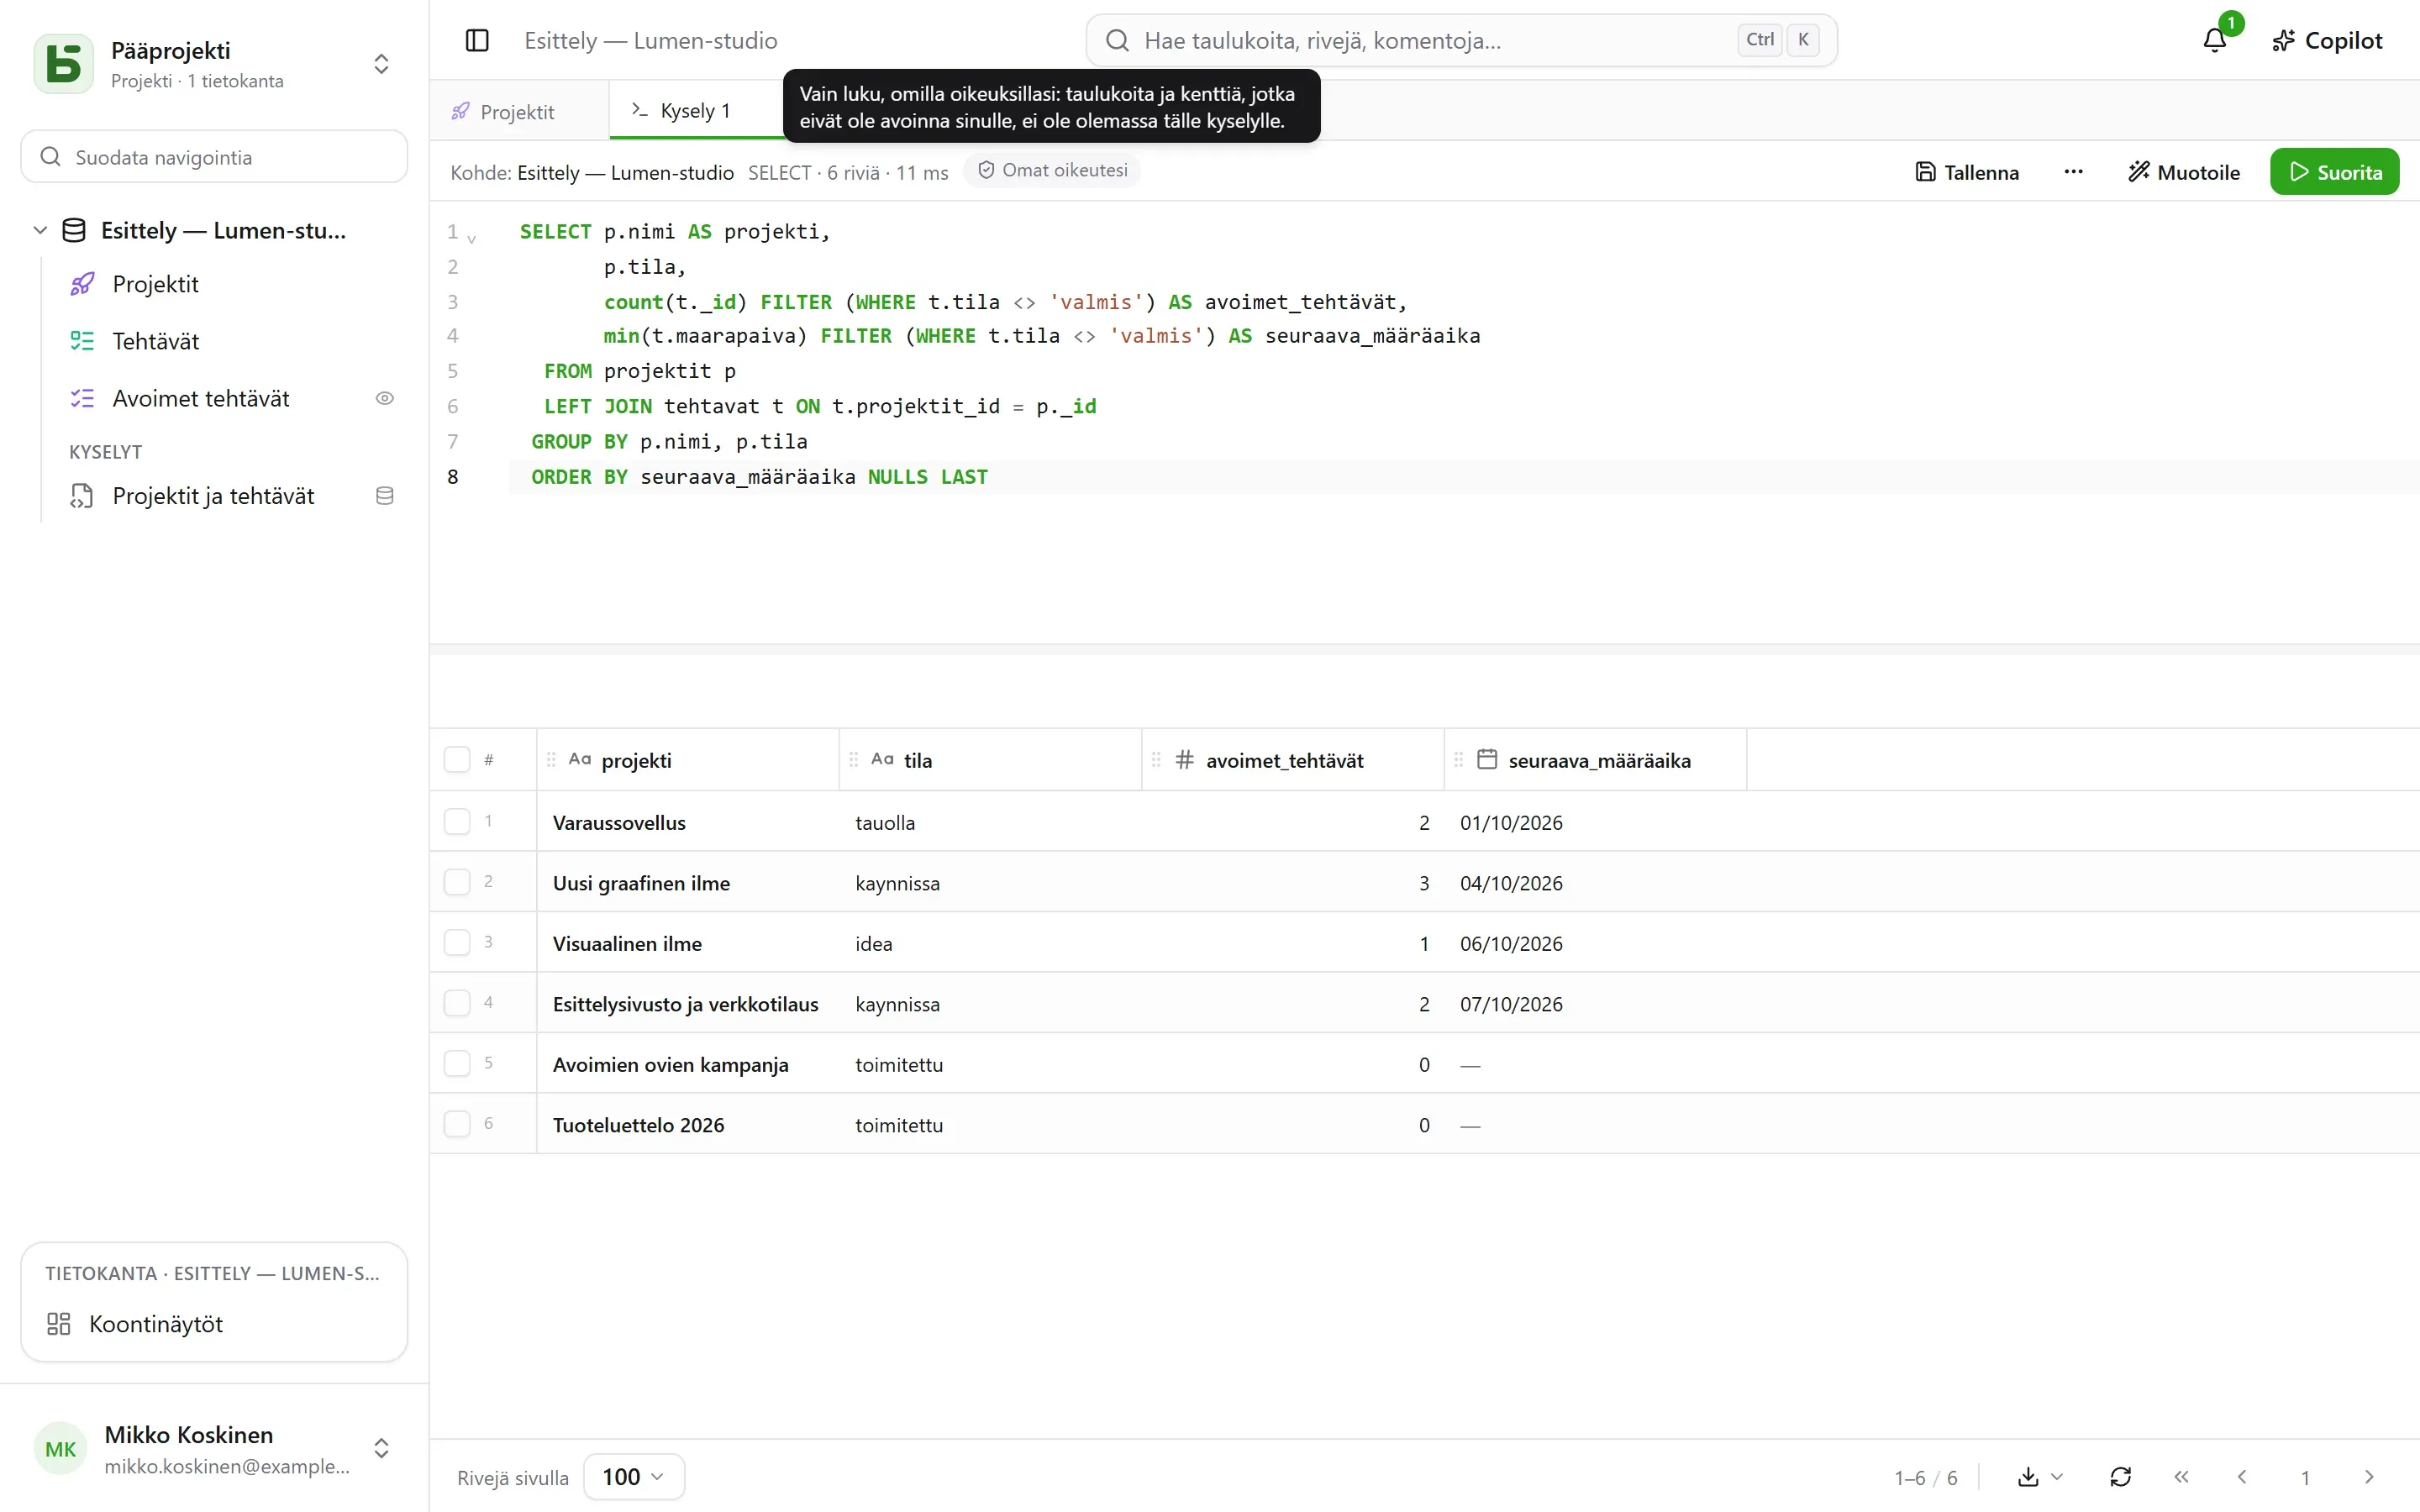This screenshot has width=2420, height=1512.
Task: Expand the Mikko Koskinen user menu
Action: [x=381, y=1449]
